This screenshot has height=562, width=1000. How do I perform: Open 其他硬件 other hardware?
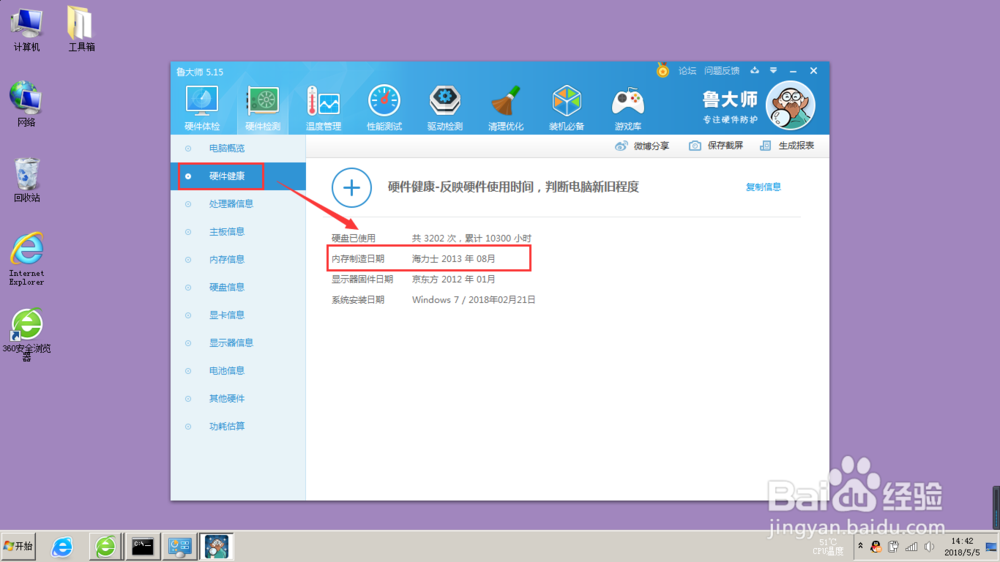[238, 398]
